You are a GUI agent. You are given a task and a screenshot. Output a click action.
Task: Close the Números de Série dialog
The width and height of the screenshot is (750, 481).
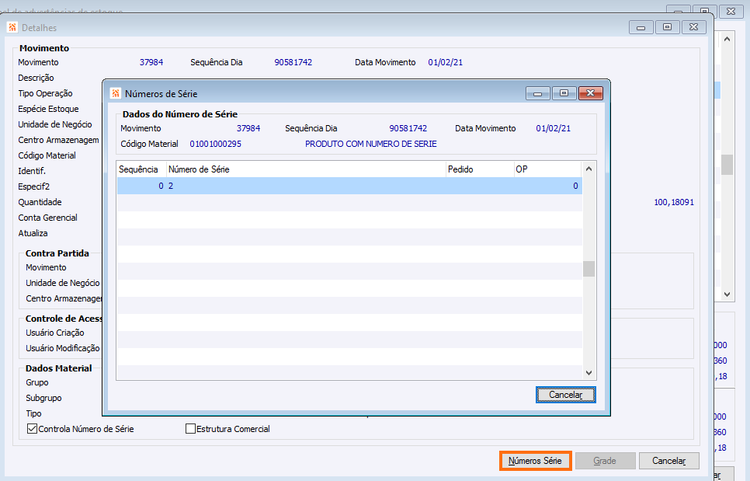[590, 93]
